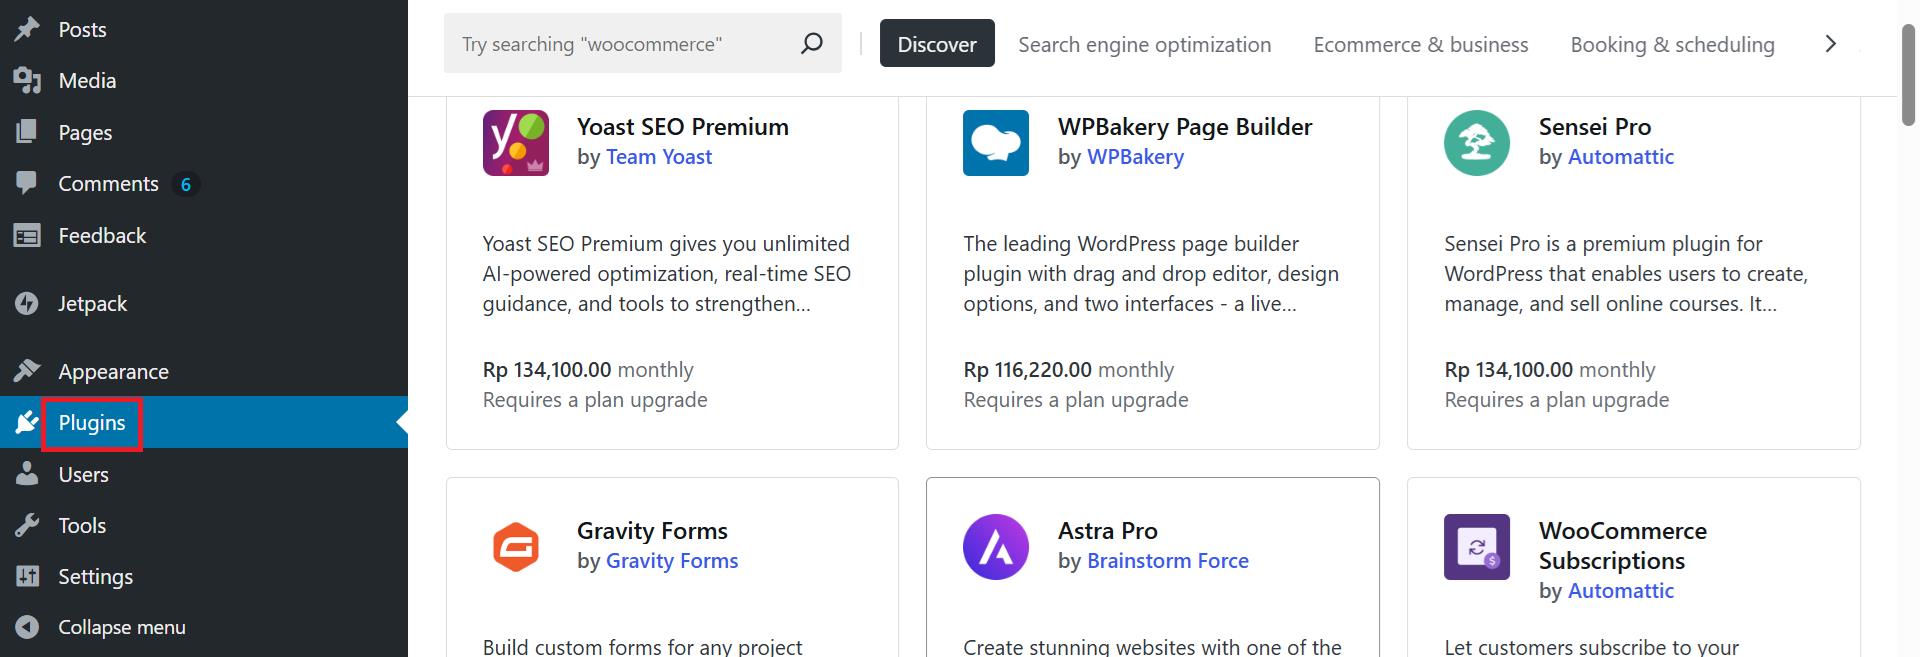Click the Appearance brush icon in sidebar
The height and width of the screenshot is (657, 1920).
[27, 371]
